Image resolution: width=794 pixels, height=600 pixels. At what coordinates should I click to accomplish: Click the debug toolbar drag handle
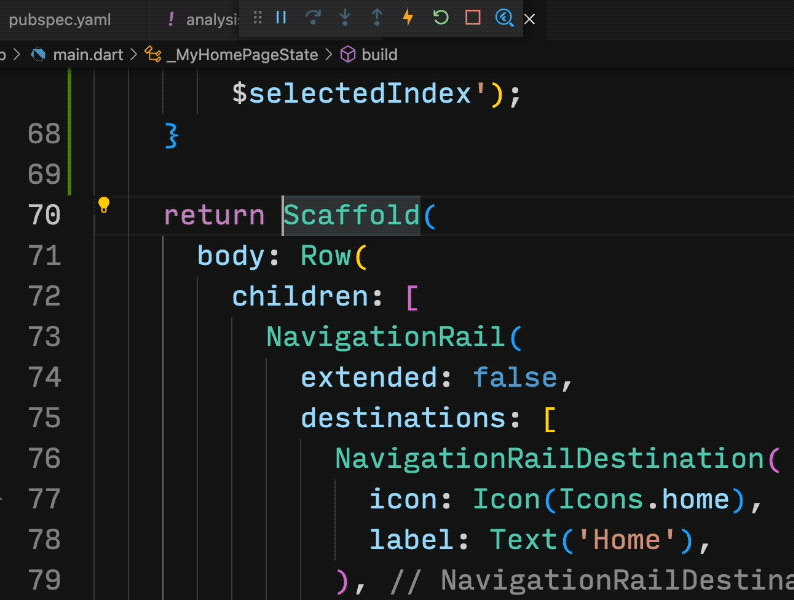click(257, 18)
